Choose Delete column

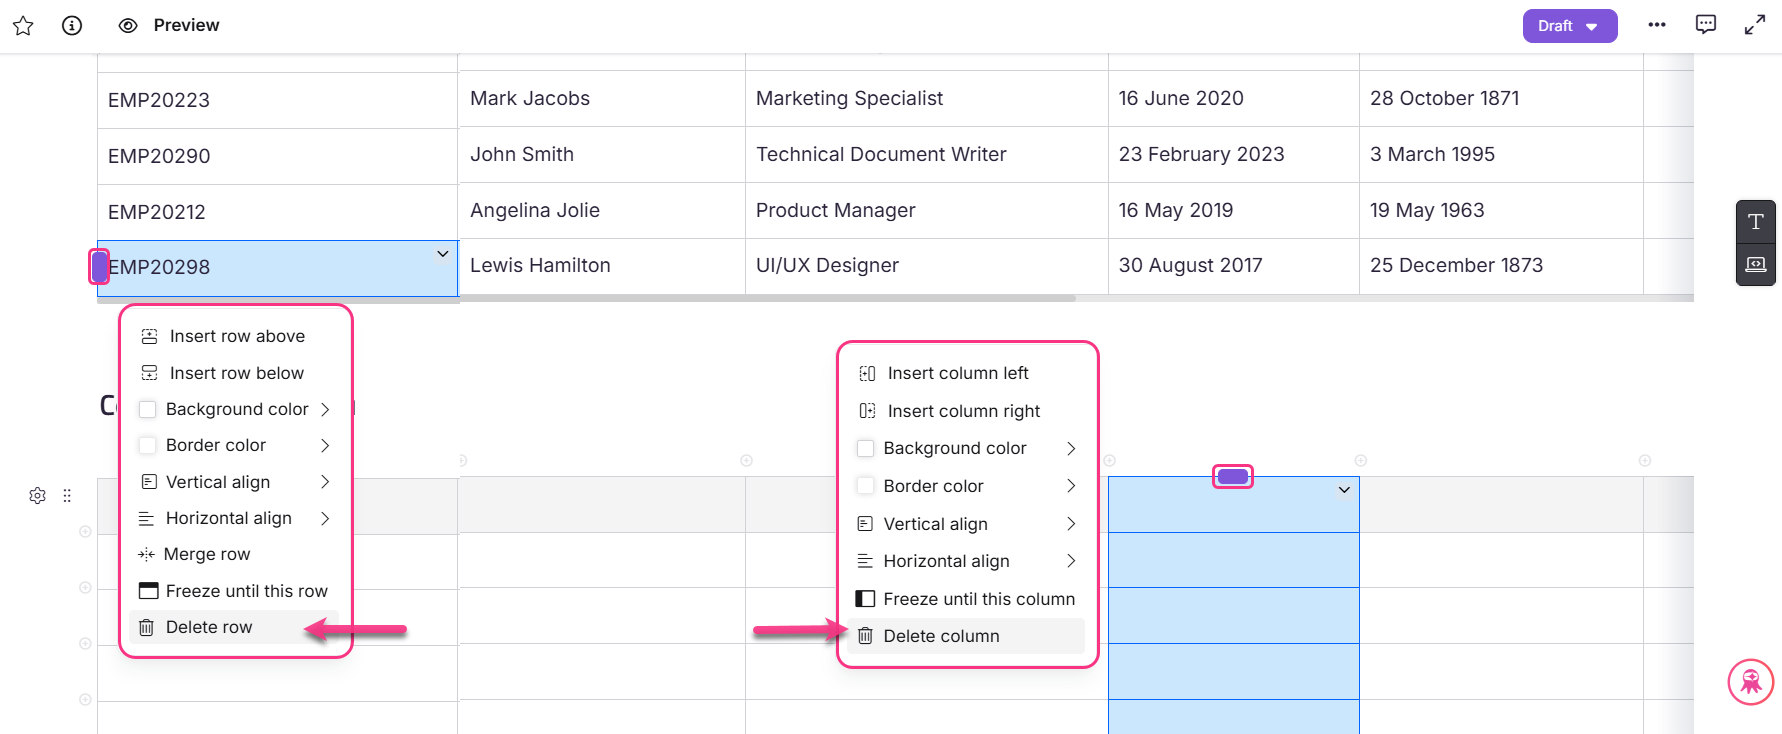pos(966,636)
